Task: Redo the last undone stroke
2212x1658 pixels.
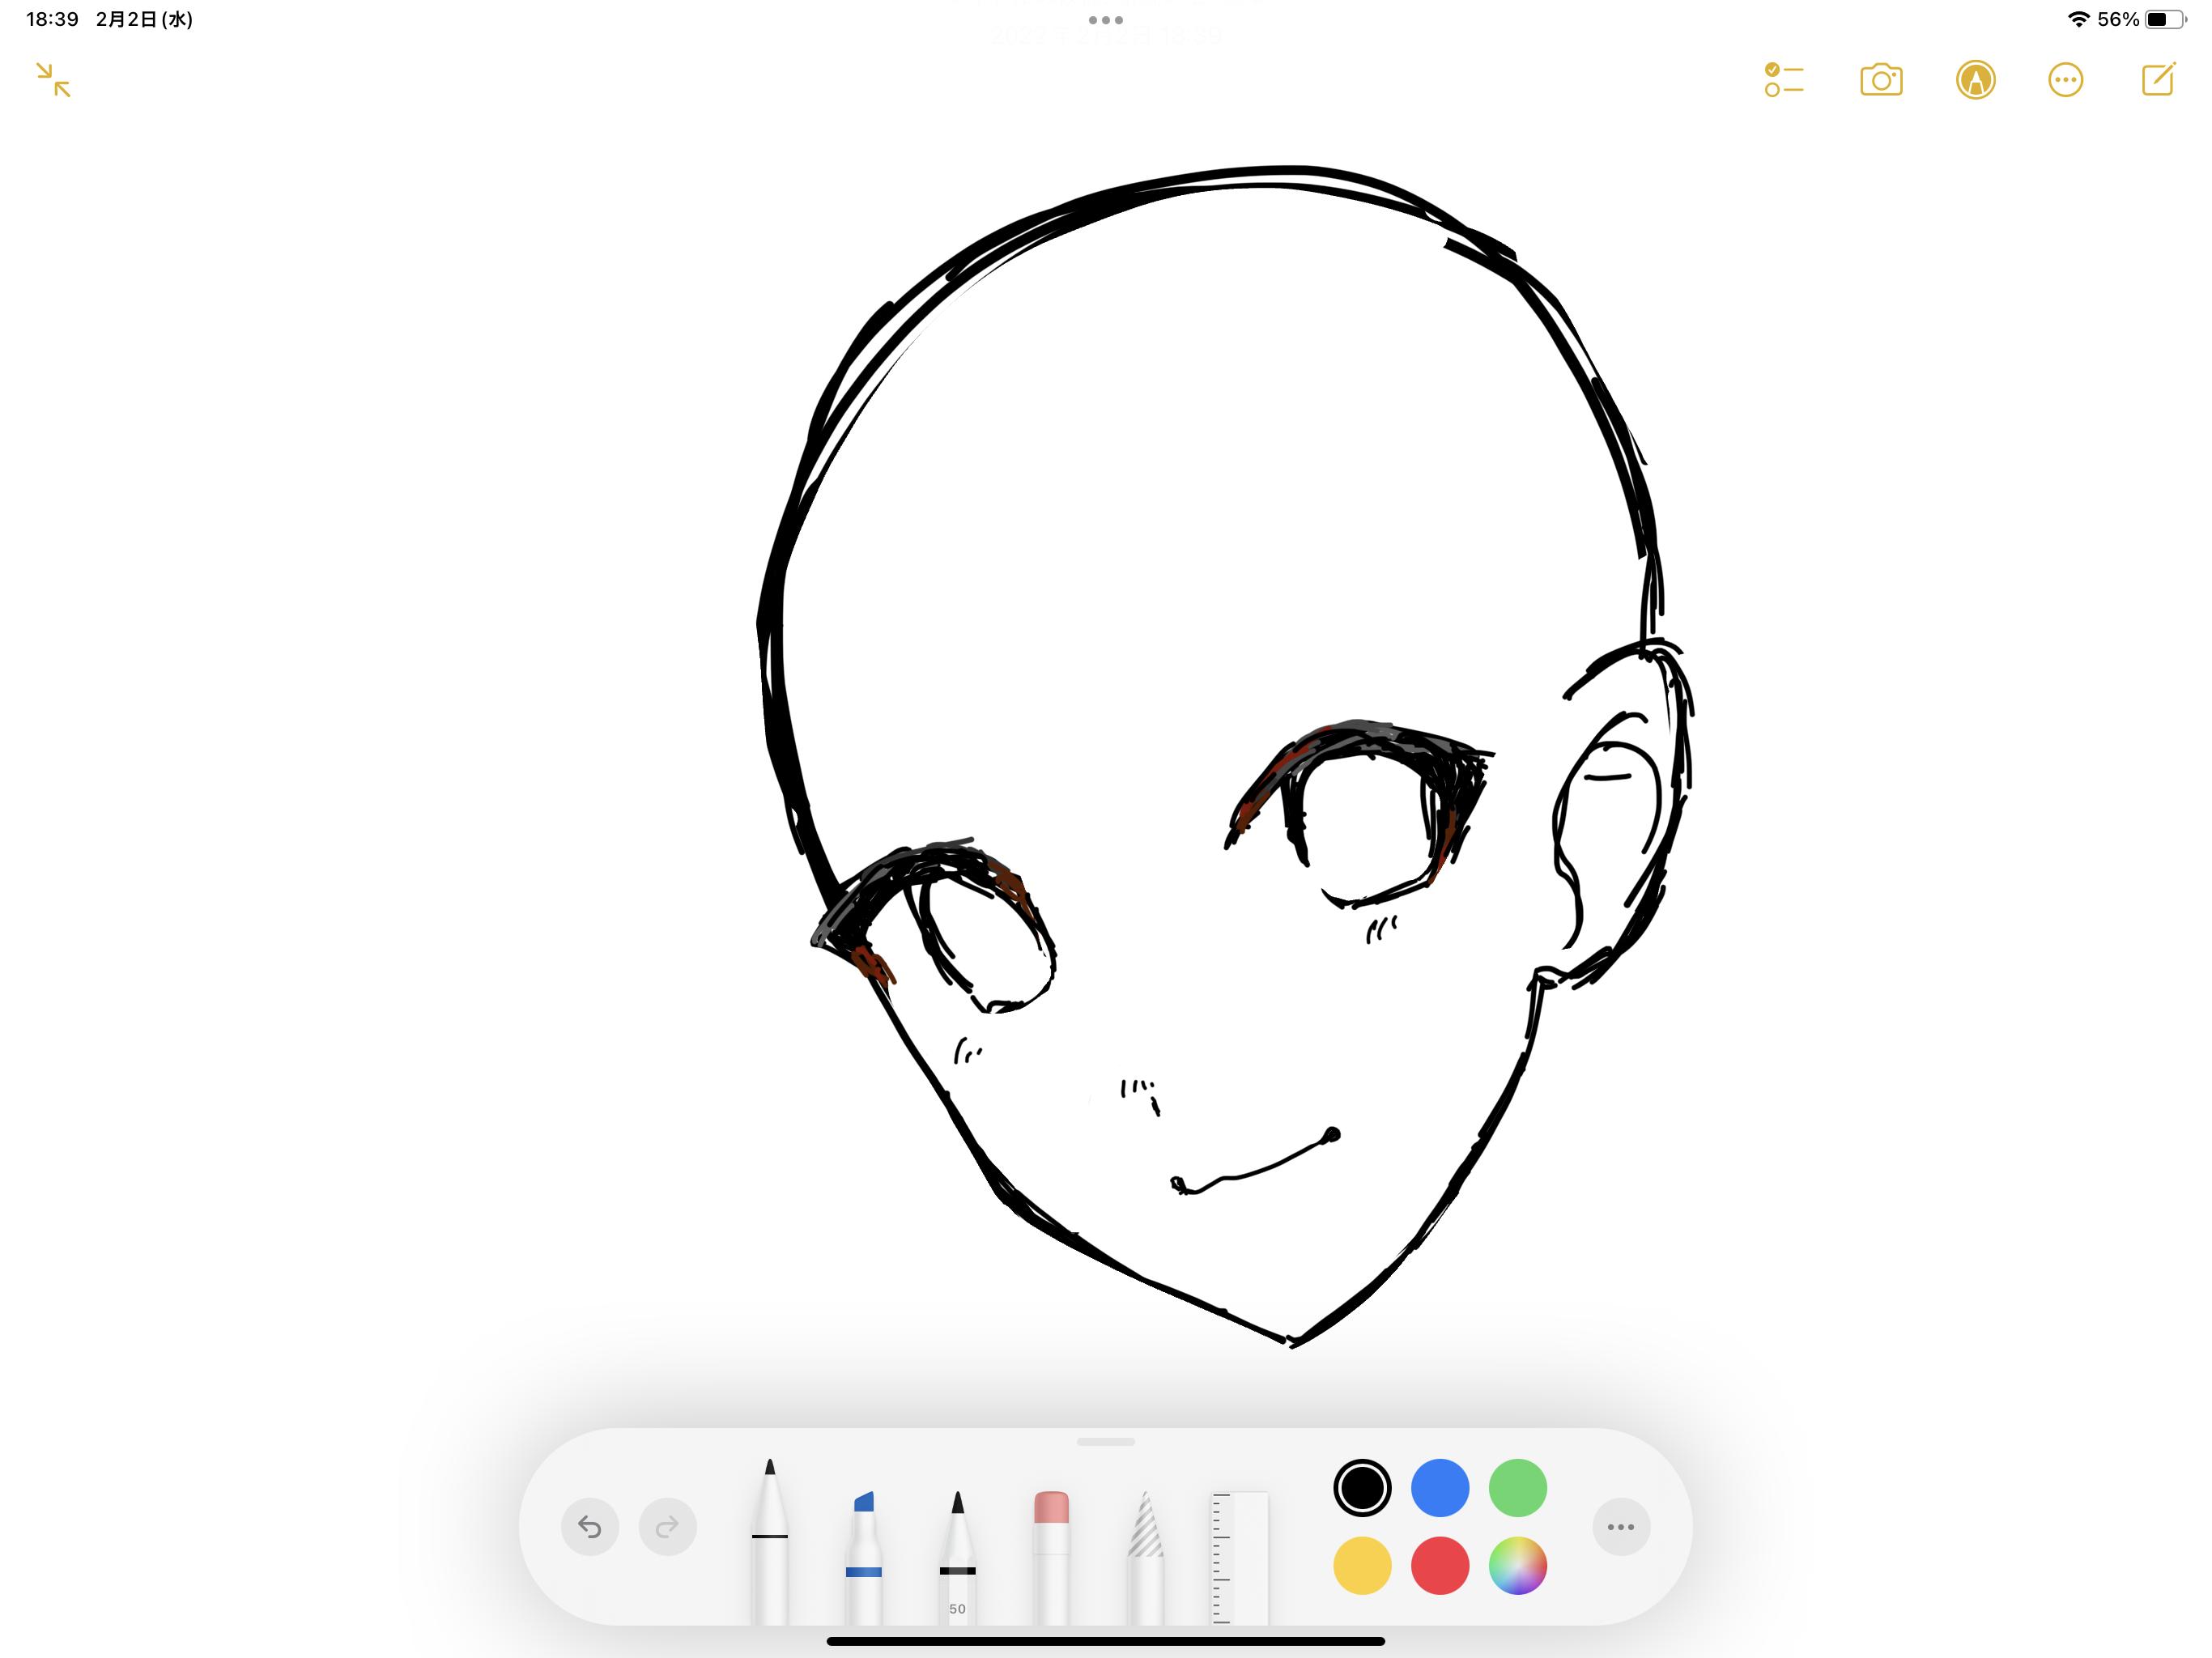Action: [667, 1527]
